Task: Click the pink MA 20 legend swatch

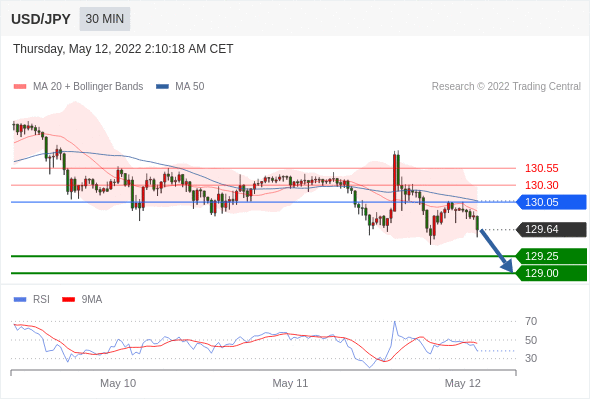Action: (20, 87)
